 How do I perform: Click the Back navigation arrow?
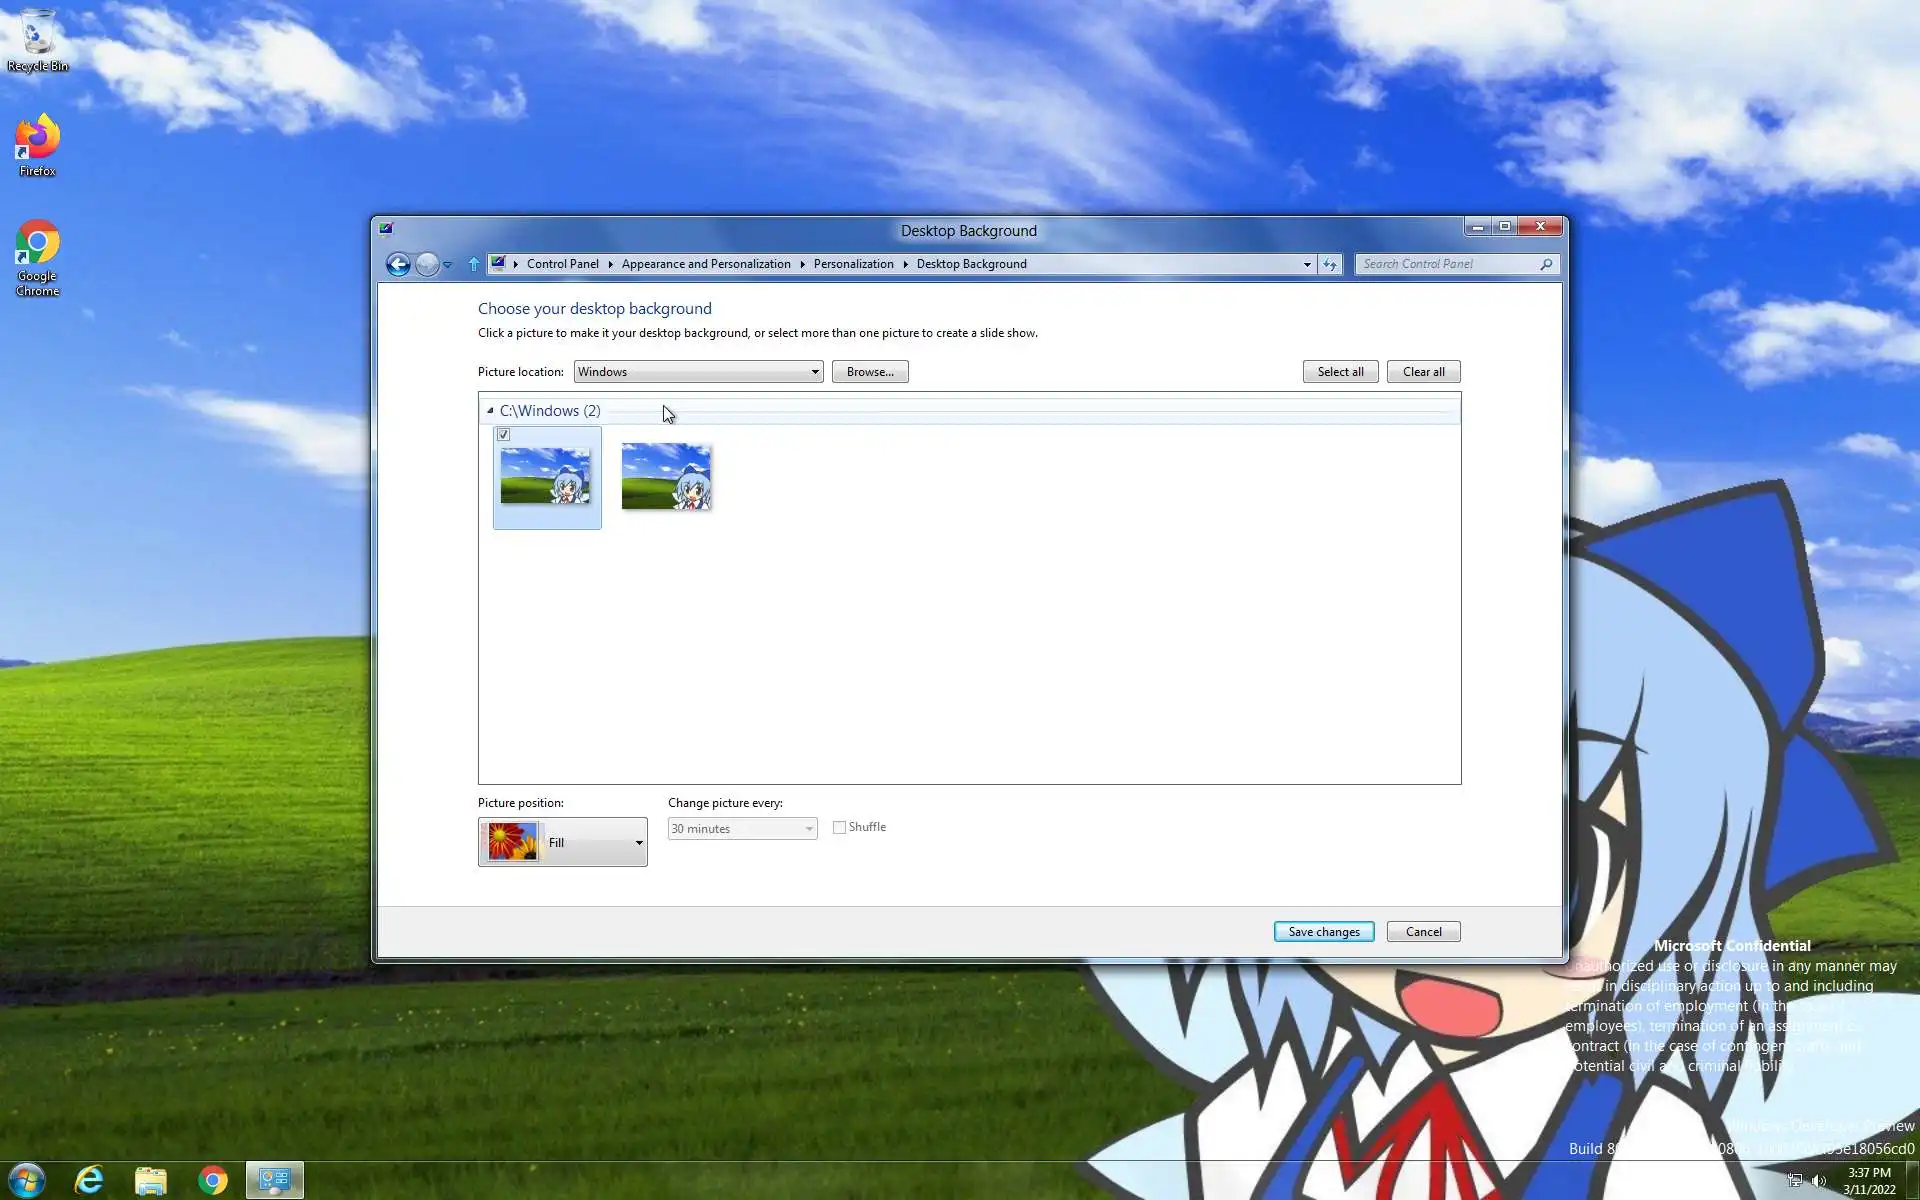tap(398, 264)
